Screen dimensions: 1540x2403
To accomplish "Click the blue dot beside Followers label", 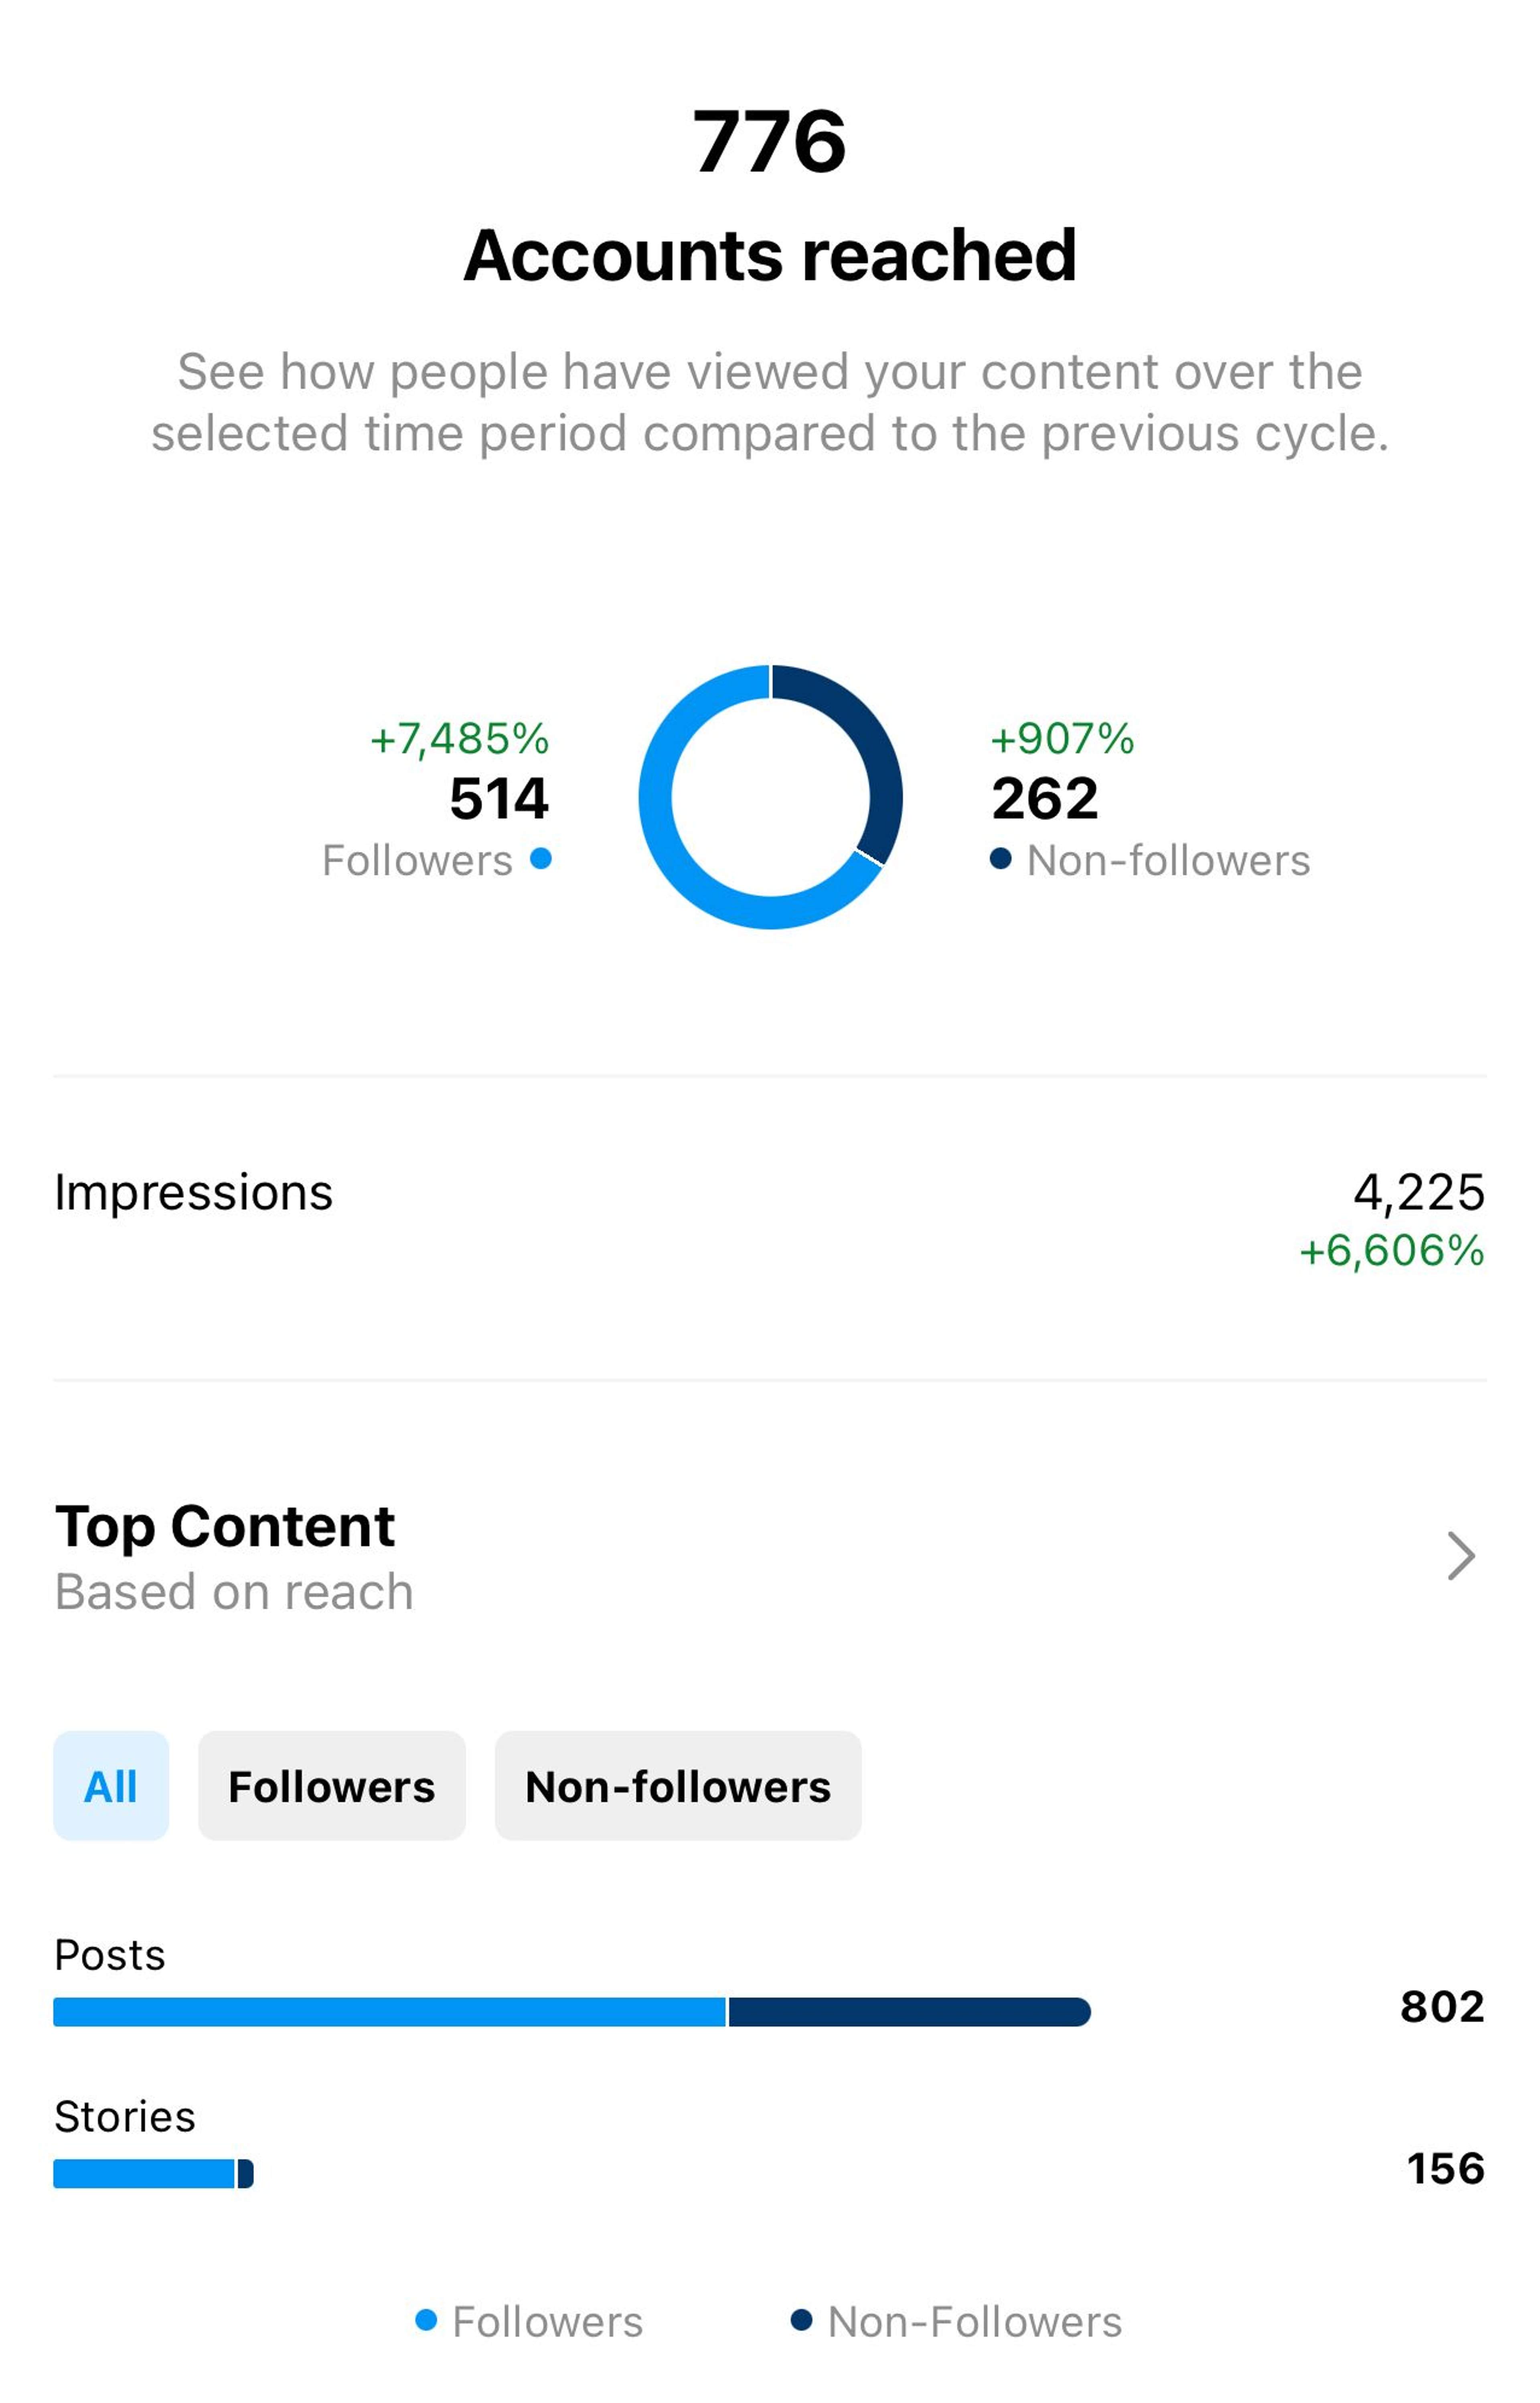I will click(541, 859).
